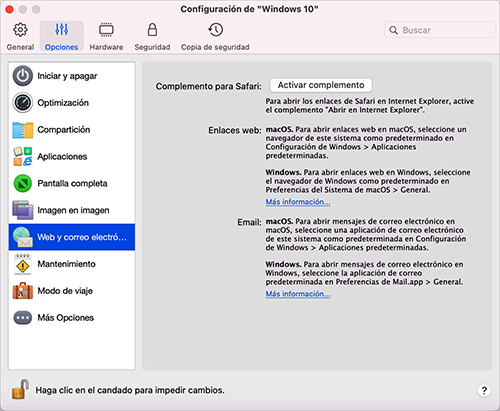Select the Opciones tab label
The height and width of the screenshot is (411, 500).
pos(62,47)
